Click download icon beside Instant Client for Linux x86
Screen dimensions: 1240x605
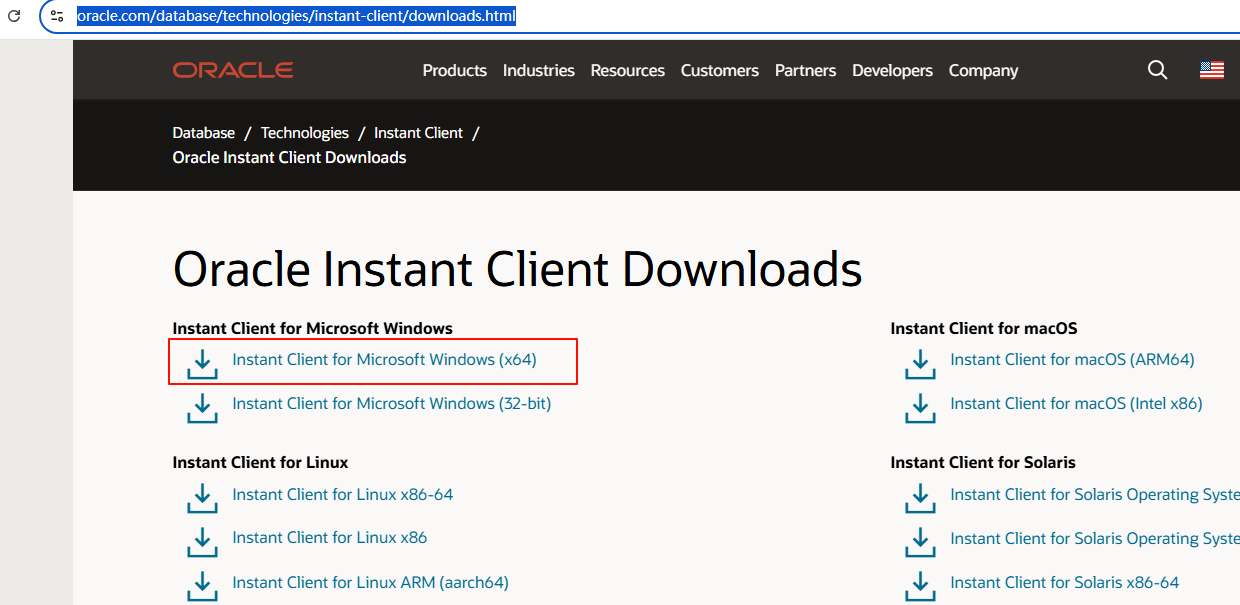coord(202,542)
